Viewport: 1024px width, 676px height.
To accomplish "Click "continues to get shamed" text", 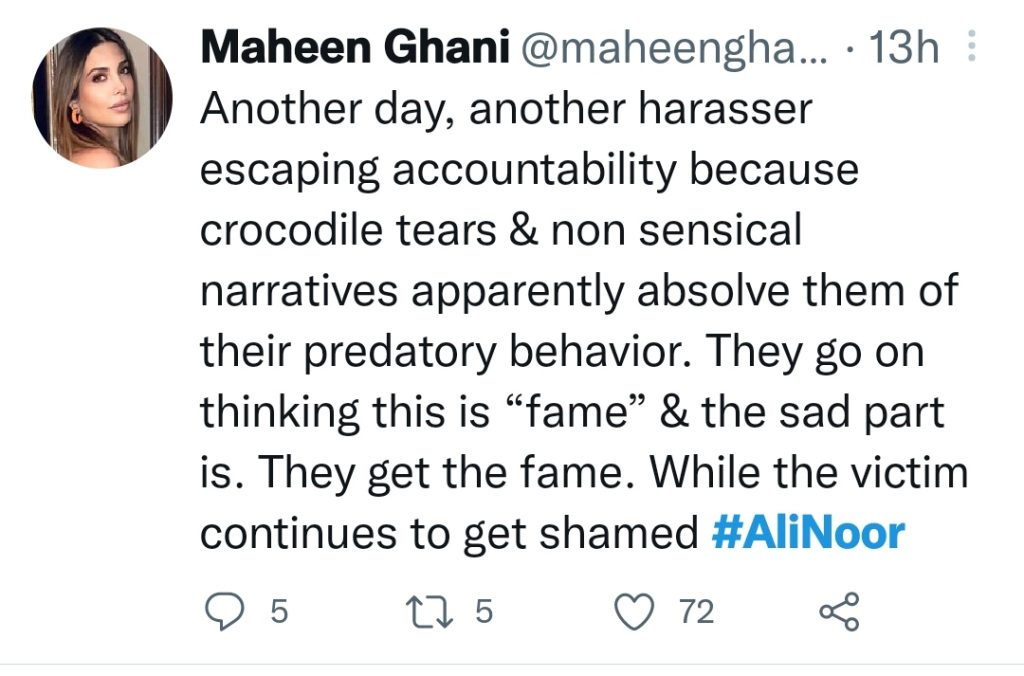I will point(449,535).
